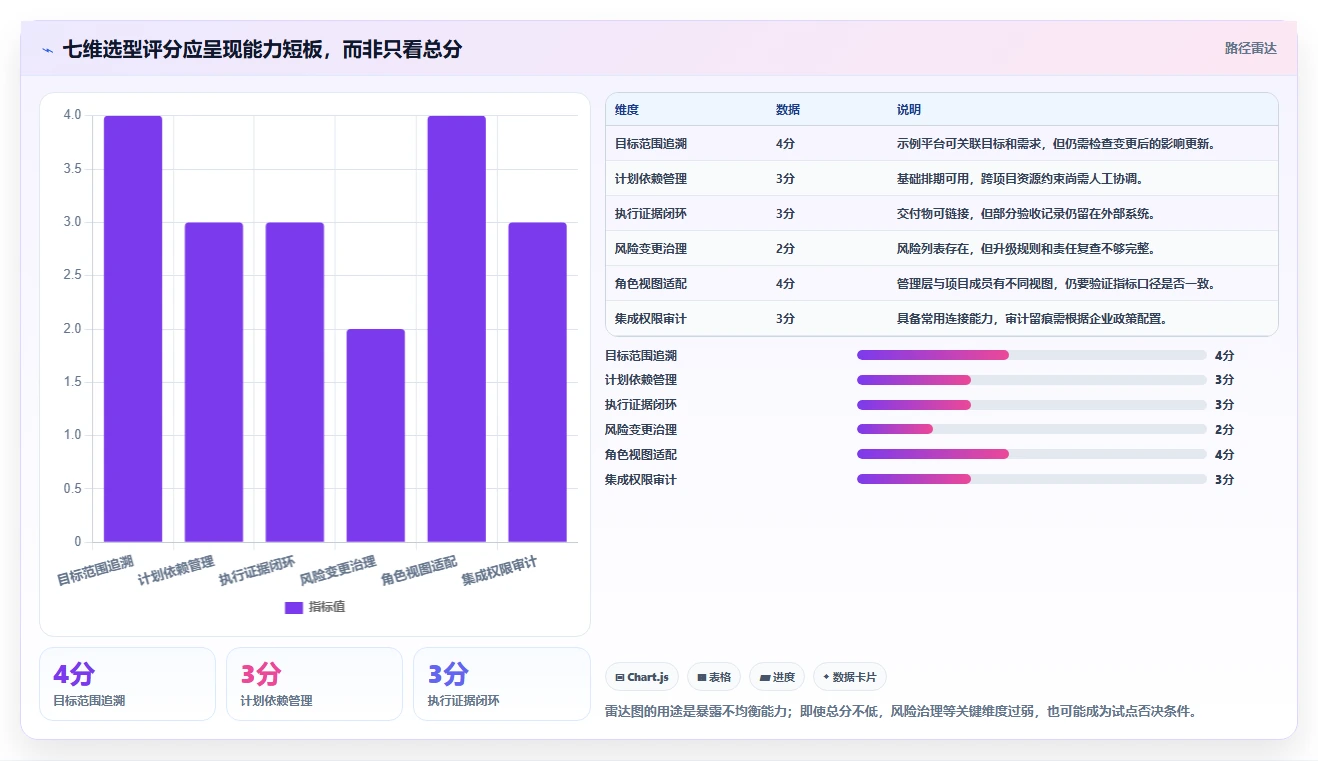Select the 目标范围追溯 table row cell
This screenshot has width=1318, height=761.
(651, 144)
